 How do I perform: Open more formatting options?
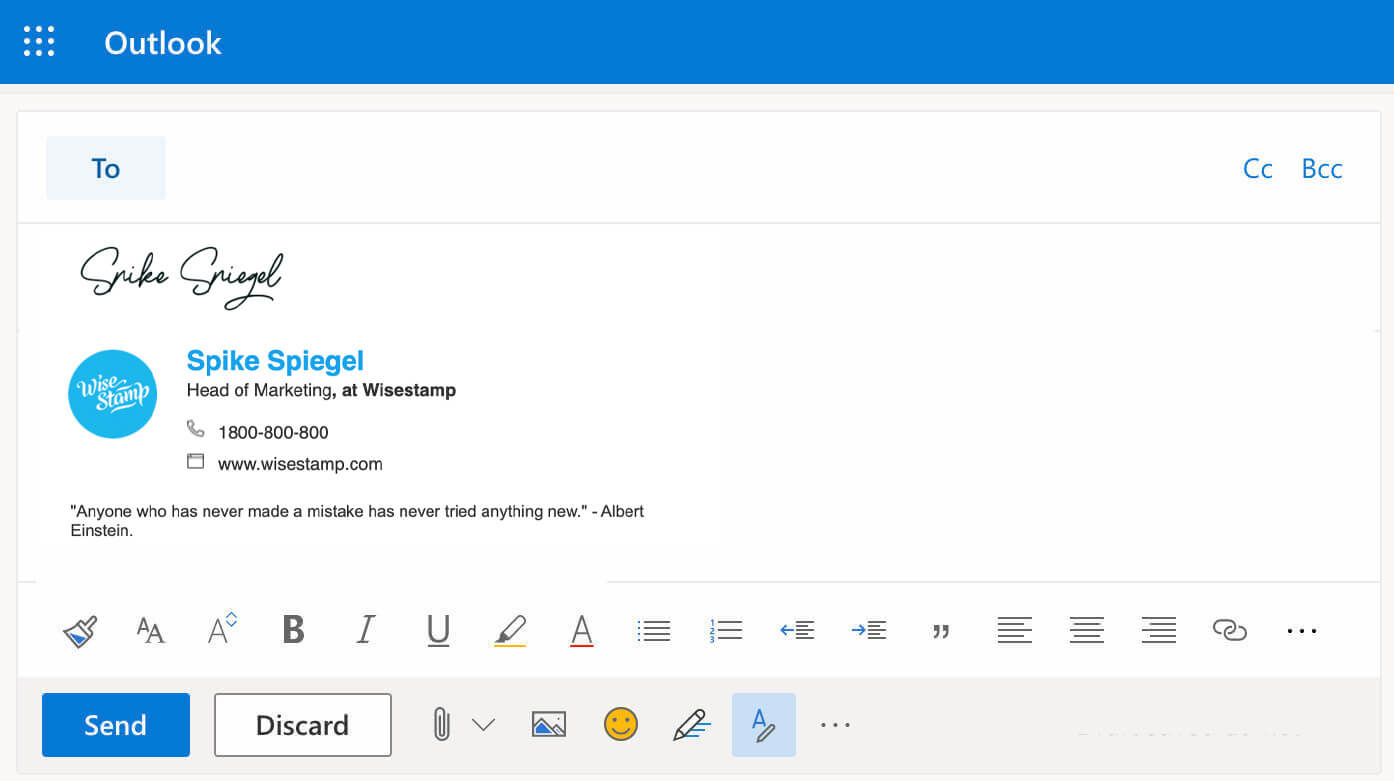click(x=1302, y=631)
